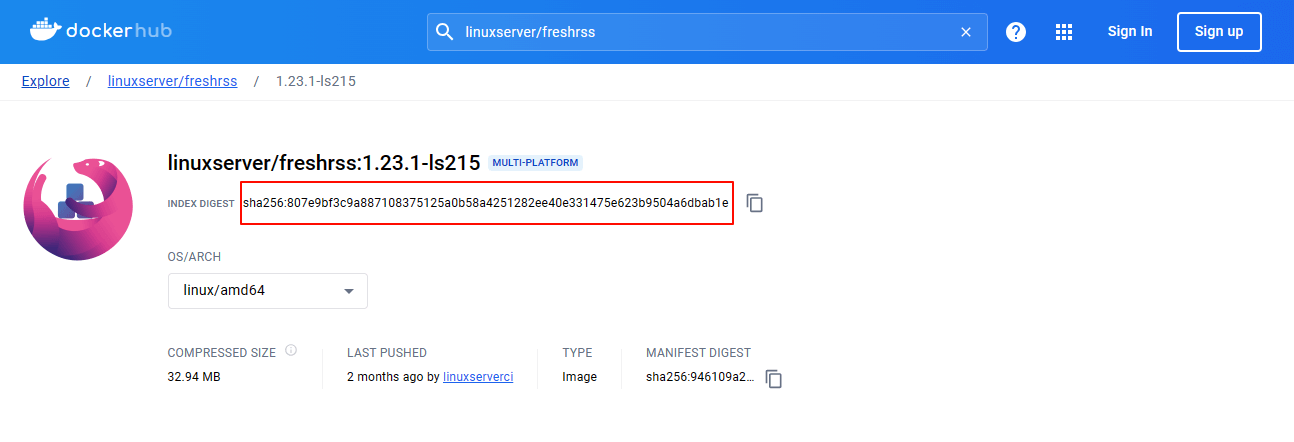Viewport: 1294px width, 442px height.
Task: Copy the index digest hash
Action: [x=755, y=203]
